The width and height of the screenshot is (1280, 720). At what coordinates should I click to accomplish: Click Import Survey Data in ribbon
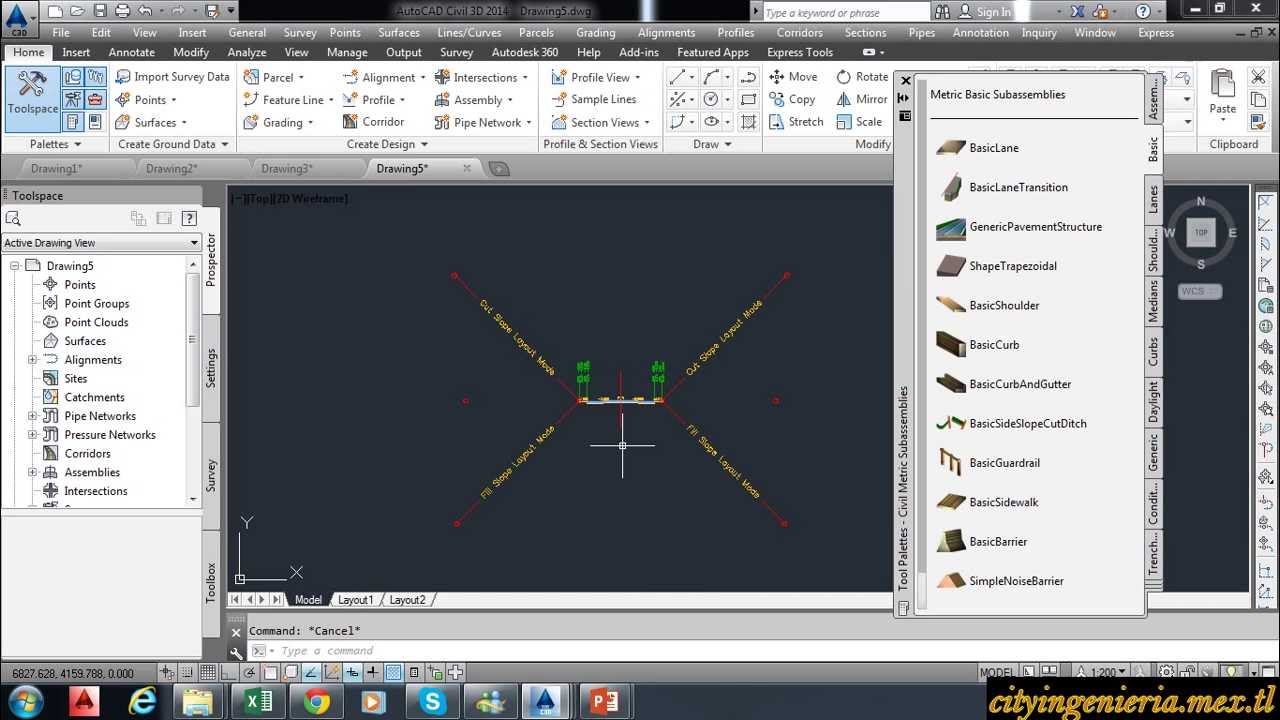click(x=172, y=77)
